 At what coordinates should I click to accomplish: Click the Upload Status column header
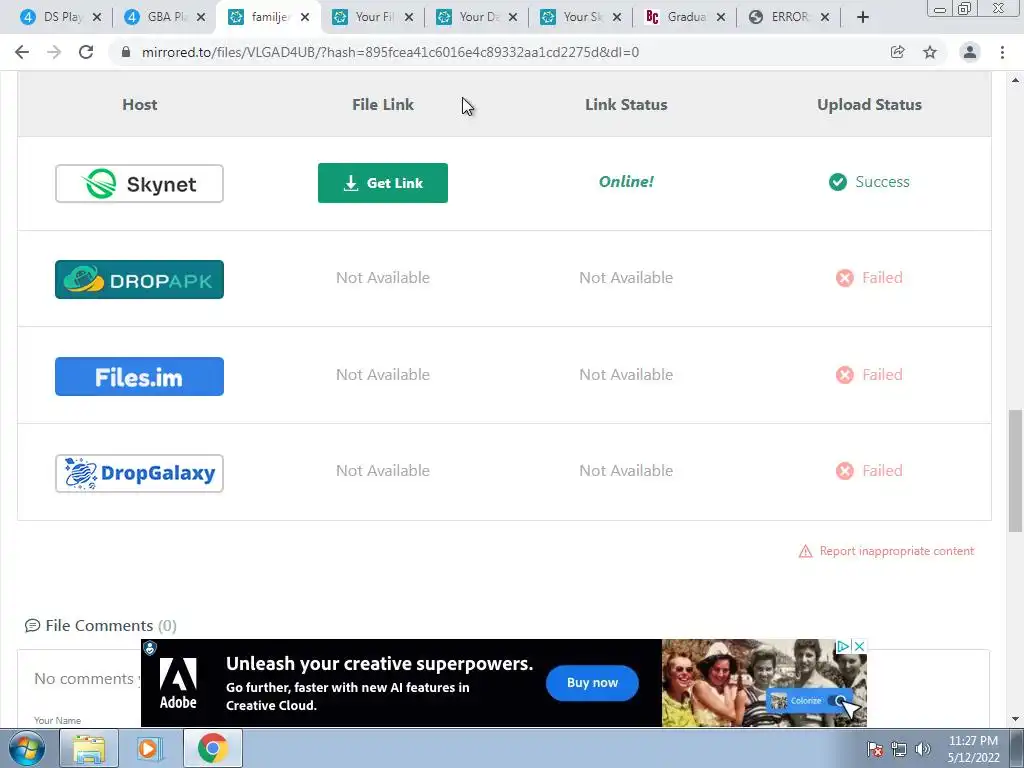[869, 105]
